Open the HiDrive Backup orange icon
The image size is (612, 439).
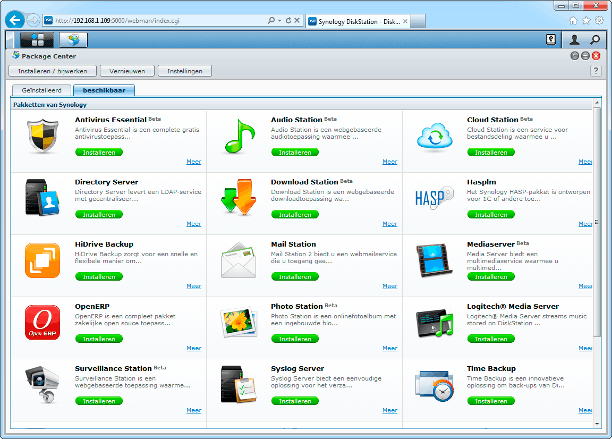pyautogui.click(x=43, y=260)
